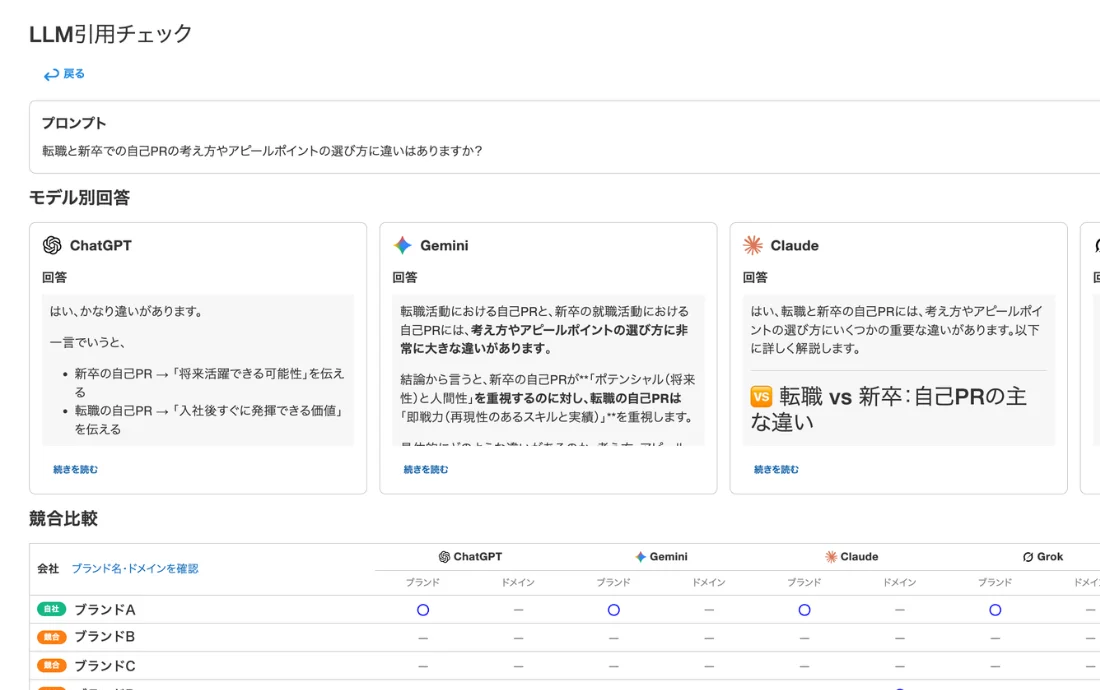Click Gemini brand circle for ブランドA
The height and width of the screenshot is (690, 1100).
click(x=614, y=610)
